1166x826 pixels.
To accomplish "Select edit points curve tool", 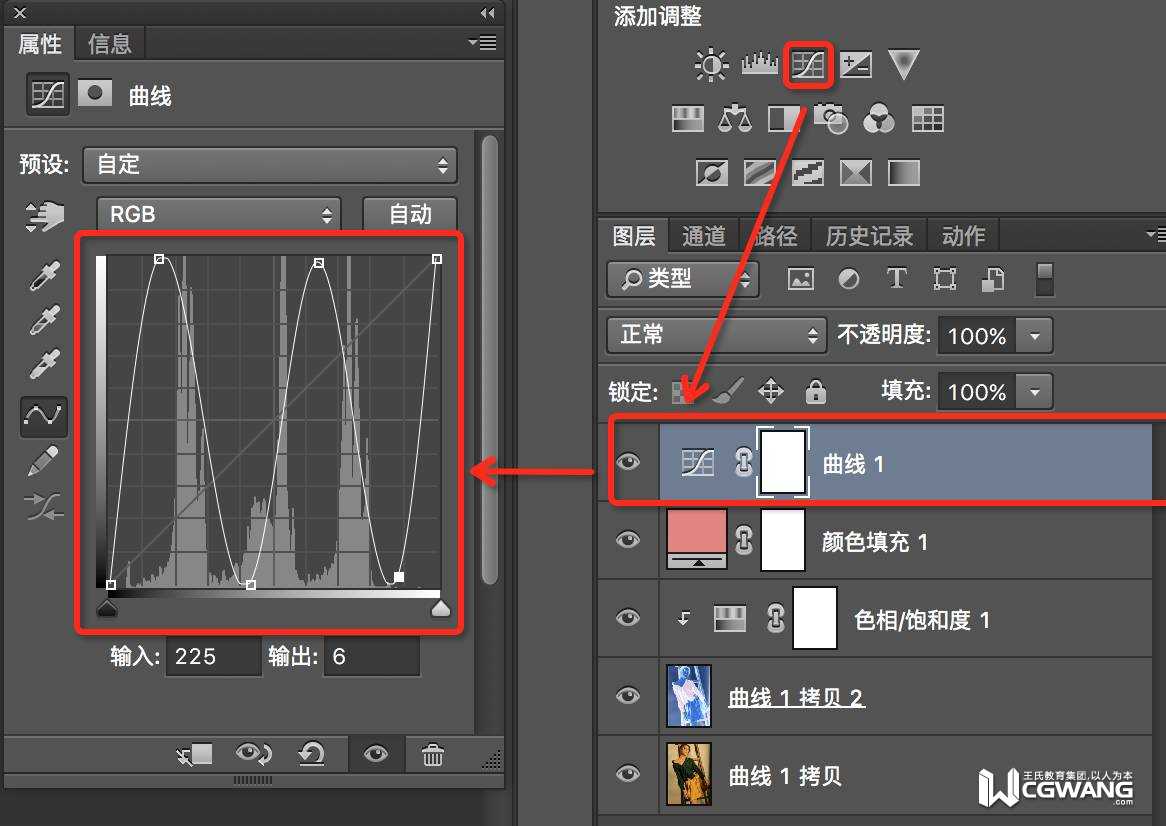I will pyautogui.click(x=43, y=416).
